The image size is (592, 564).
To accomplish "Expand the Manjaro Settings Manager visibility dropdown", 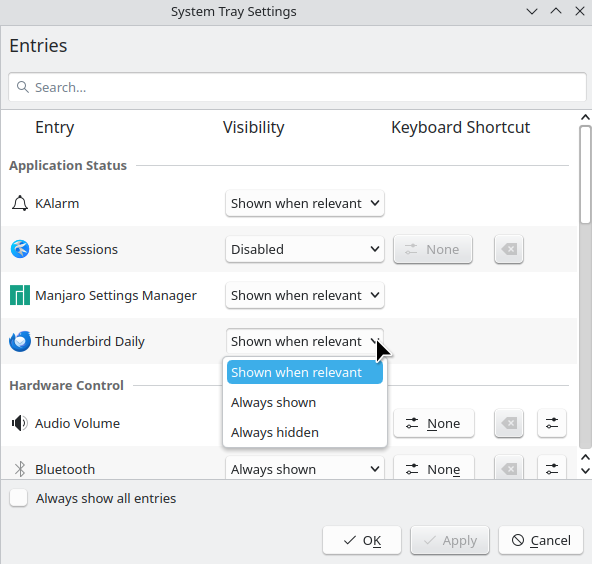I will 305,295.
